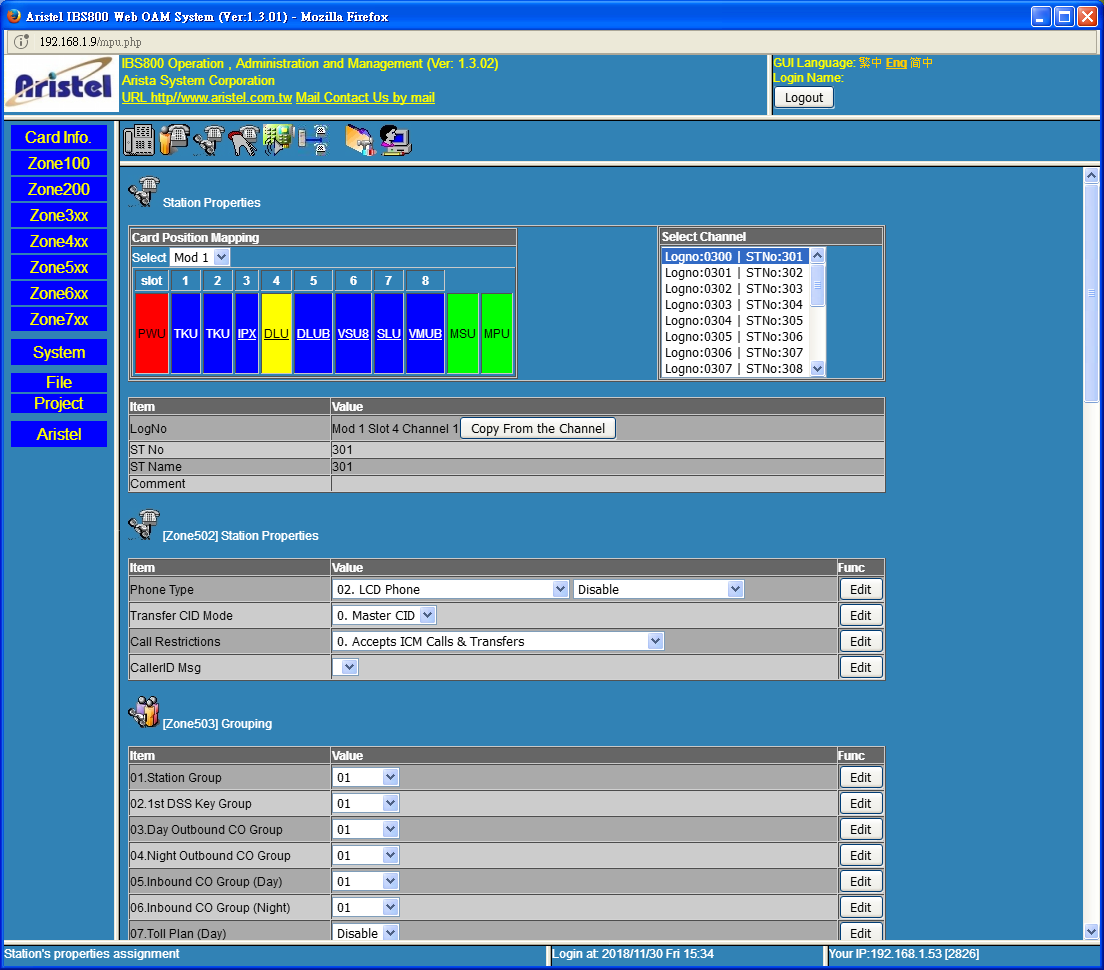Screen dimensions: 1104x970
Task: Select the red PWU card slot
Action: coord(151,333)
